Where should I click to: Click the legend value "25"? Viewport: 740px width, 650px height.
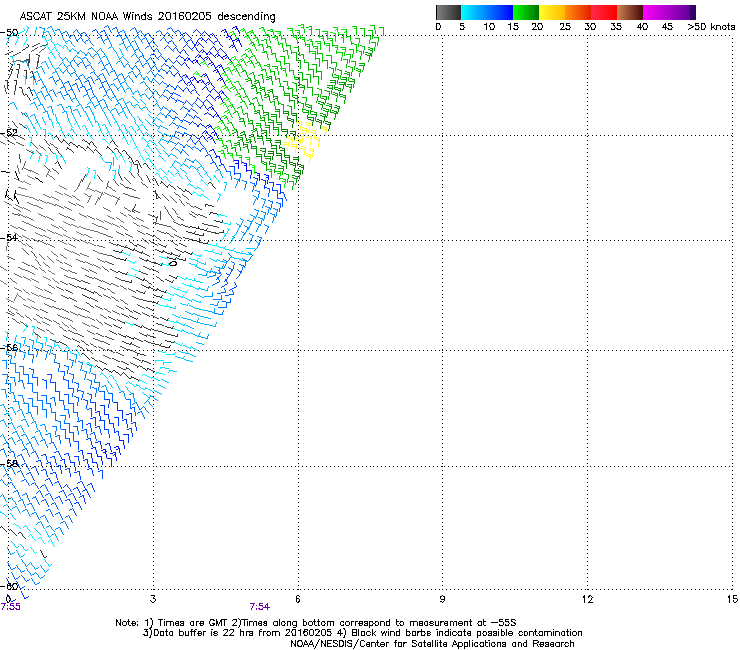point(565,27)
